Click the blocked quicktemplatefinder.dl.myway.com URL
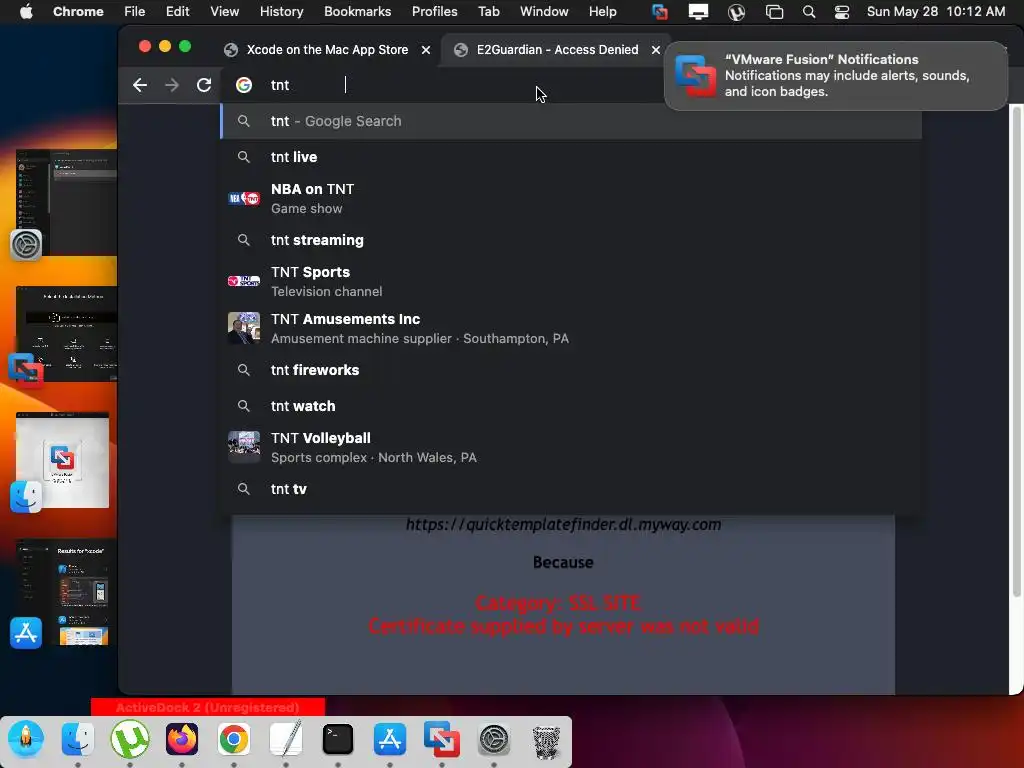The image size is (1024, 768). click(x=563, y=524)
